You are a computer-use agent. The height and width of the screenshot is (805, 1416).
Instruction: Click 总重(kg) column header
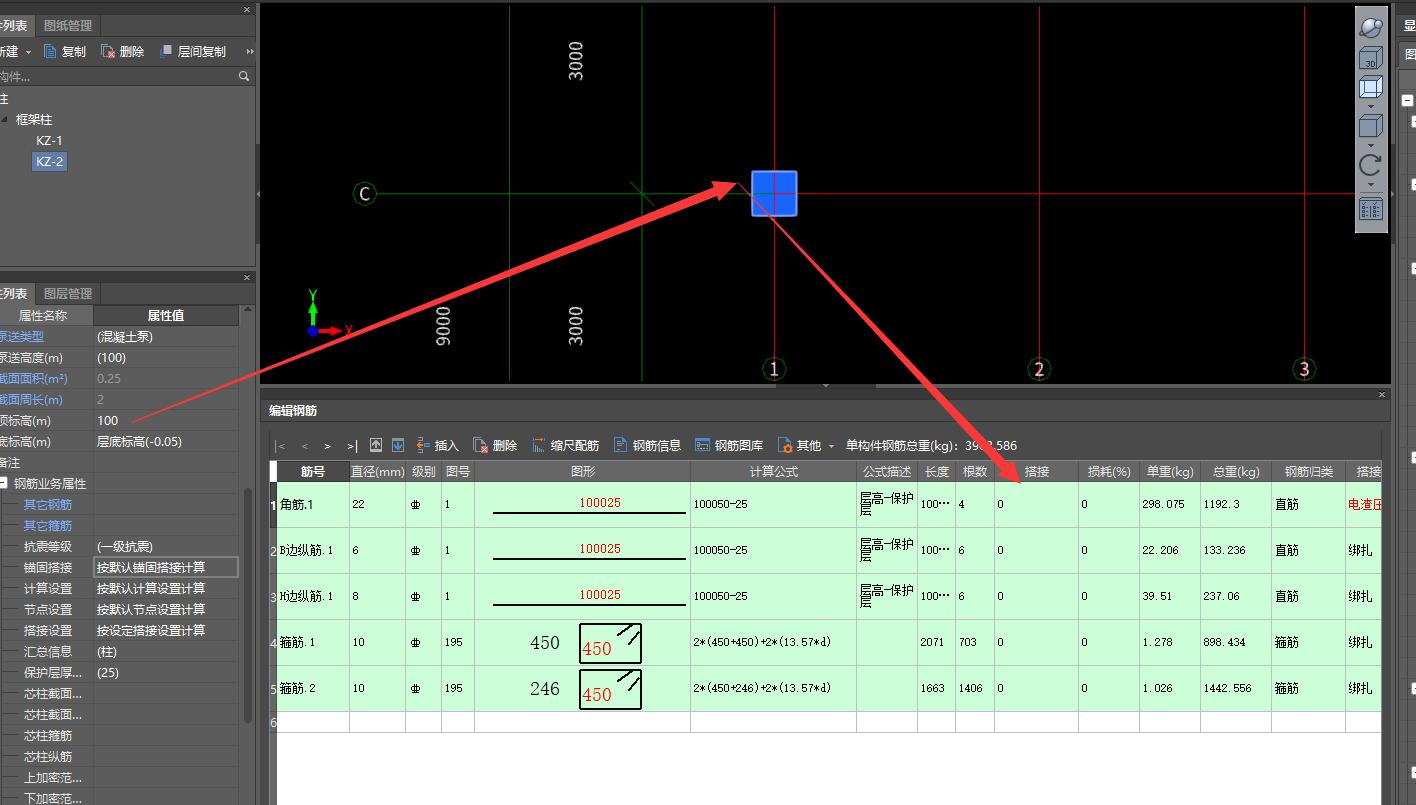1235,471
